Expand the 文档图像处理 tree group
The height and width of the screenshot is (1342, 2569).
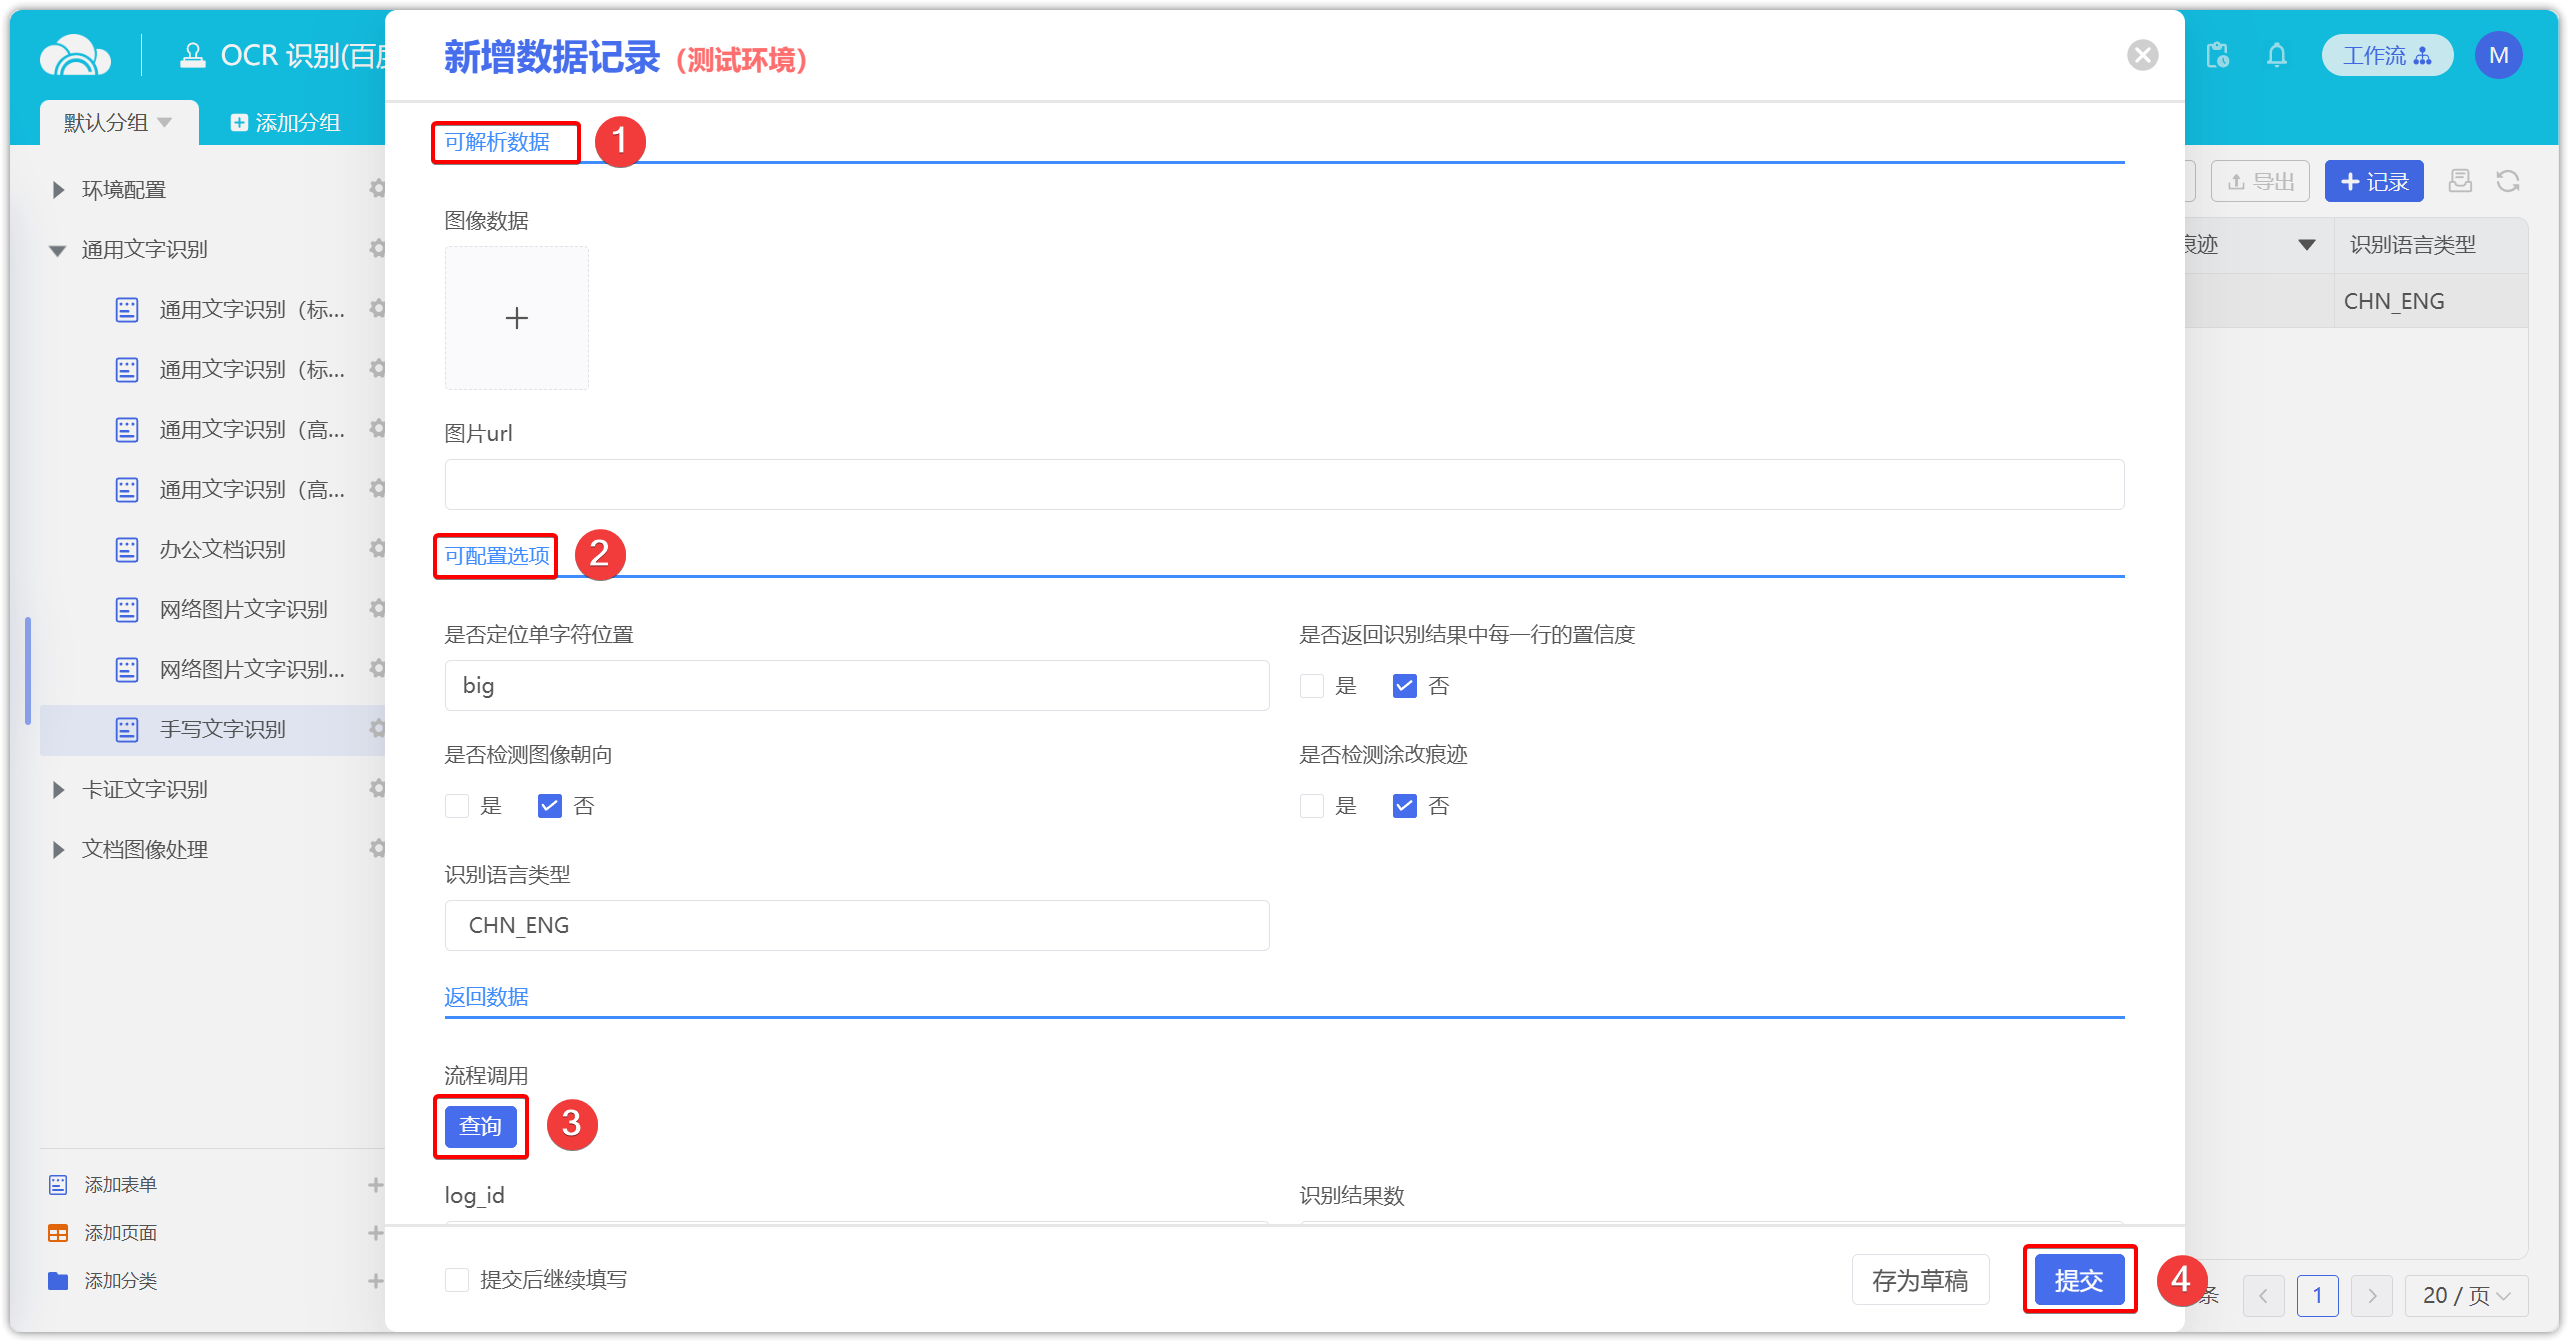[x=58, y=849]
